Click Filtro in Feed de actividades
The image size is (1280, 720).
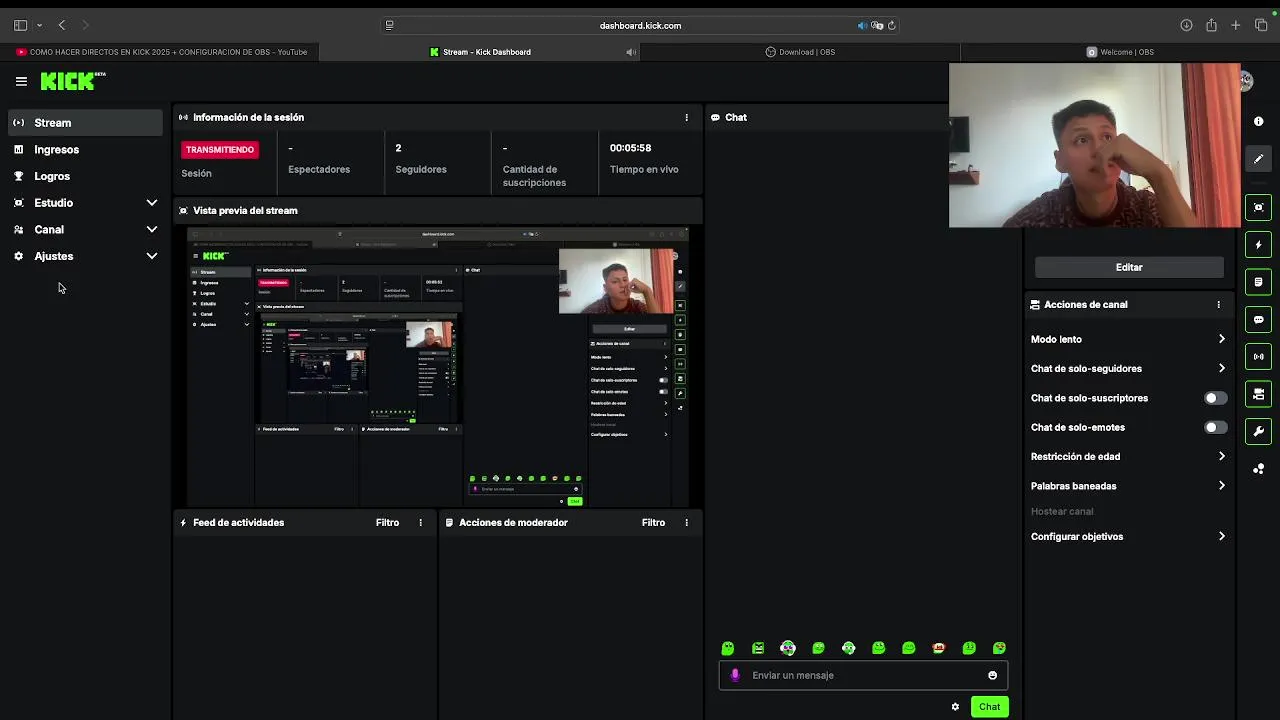pos(387,522)
